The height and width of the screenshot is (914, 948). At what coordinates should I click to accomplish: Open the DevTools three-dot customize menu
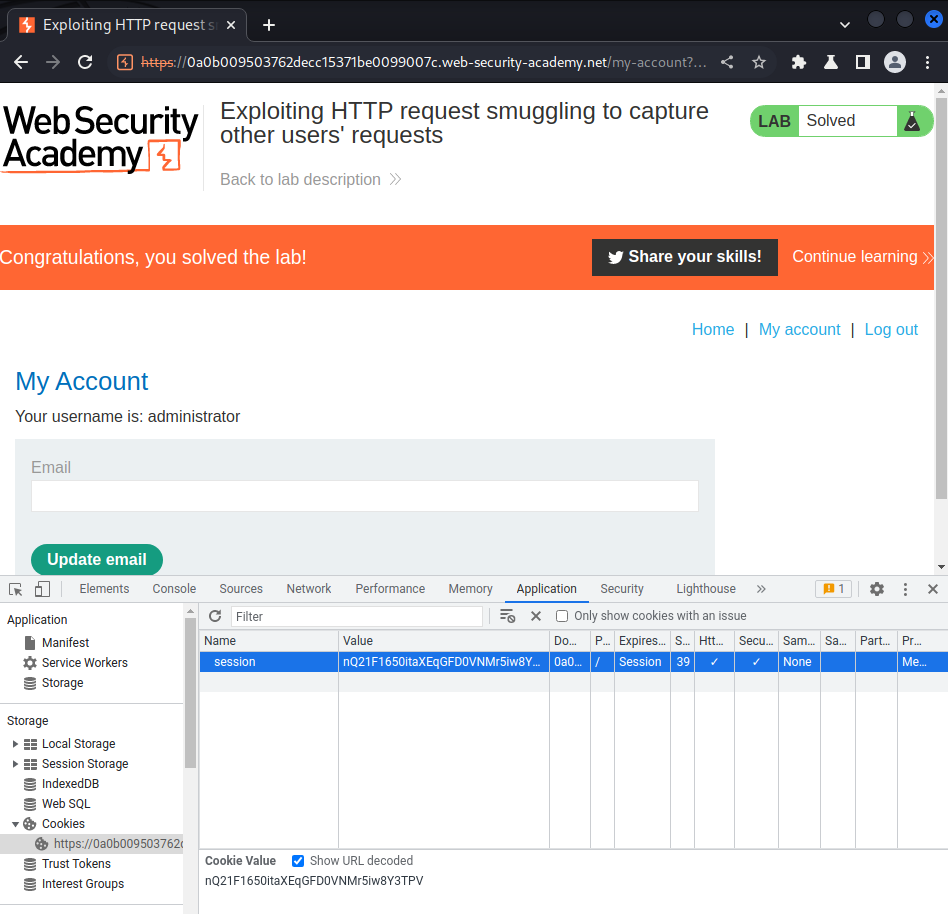click(x=905, y=589)
